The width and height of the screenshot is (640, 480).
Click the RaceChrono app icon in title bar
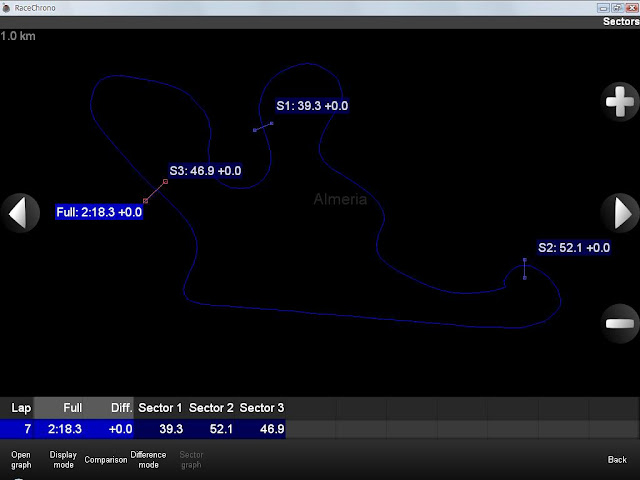[7, 6]
